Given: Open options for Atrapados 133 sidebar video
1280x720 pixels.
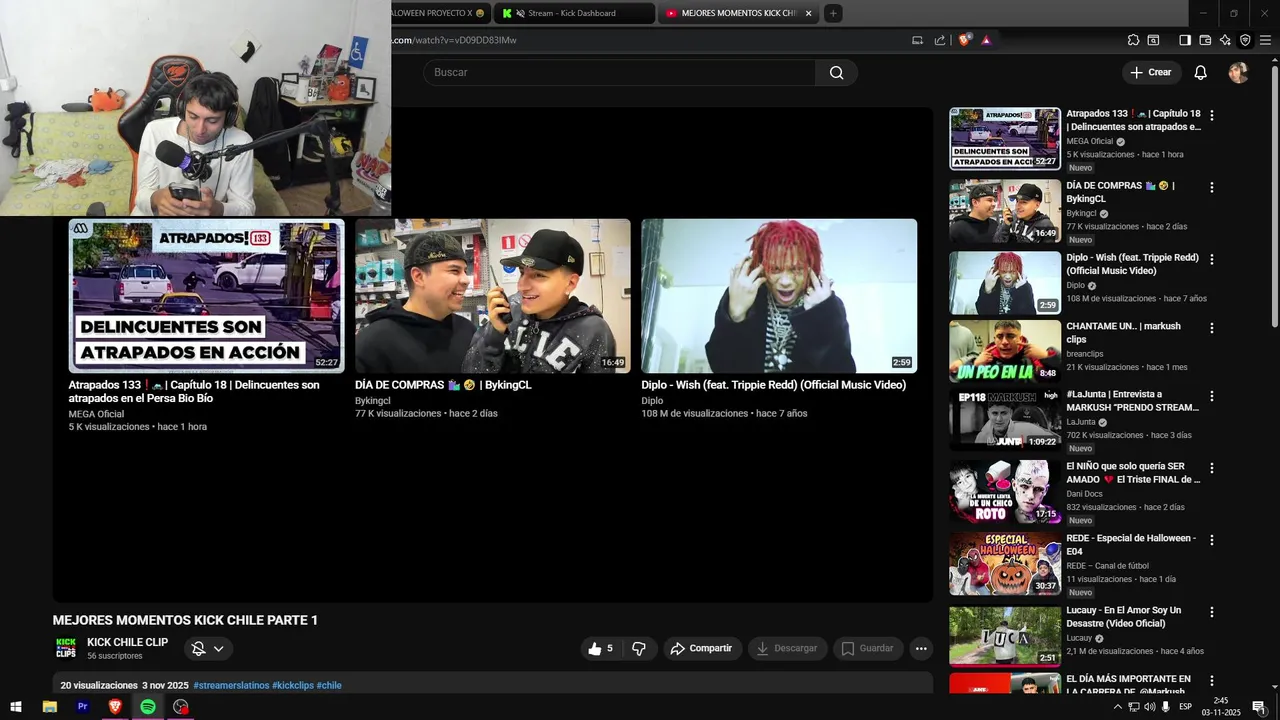Looking at the screenshot, I should point(1212,116).
